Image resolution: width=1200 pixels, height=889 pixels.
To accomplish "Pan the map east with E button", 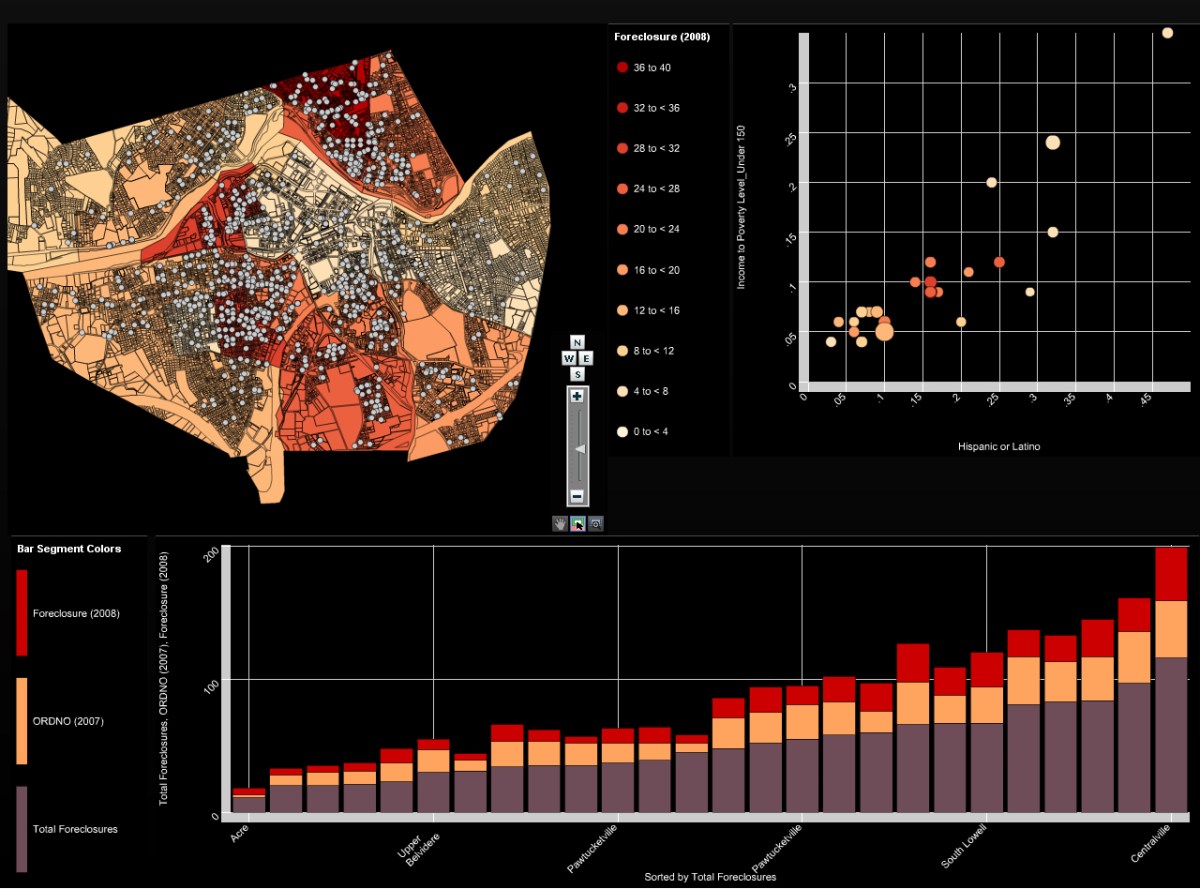I will [x=586, y=358].
